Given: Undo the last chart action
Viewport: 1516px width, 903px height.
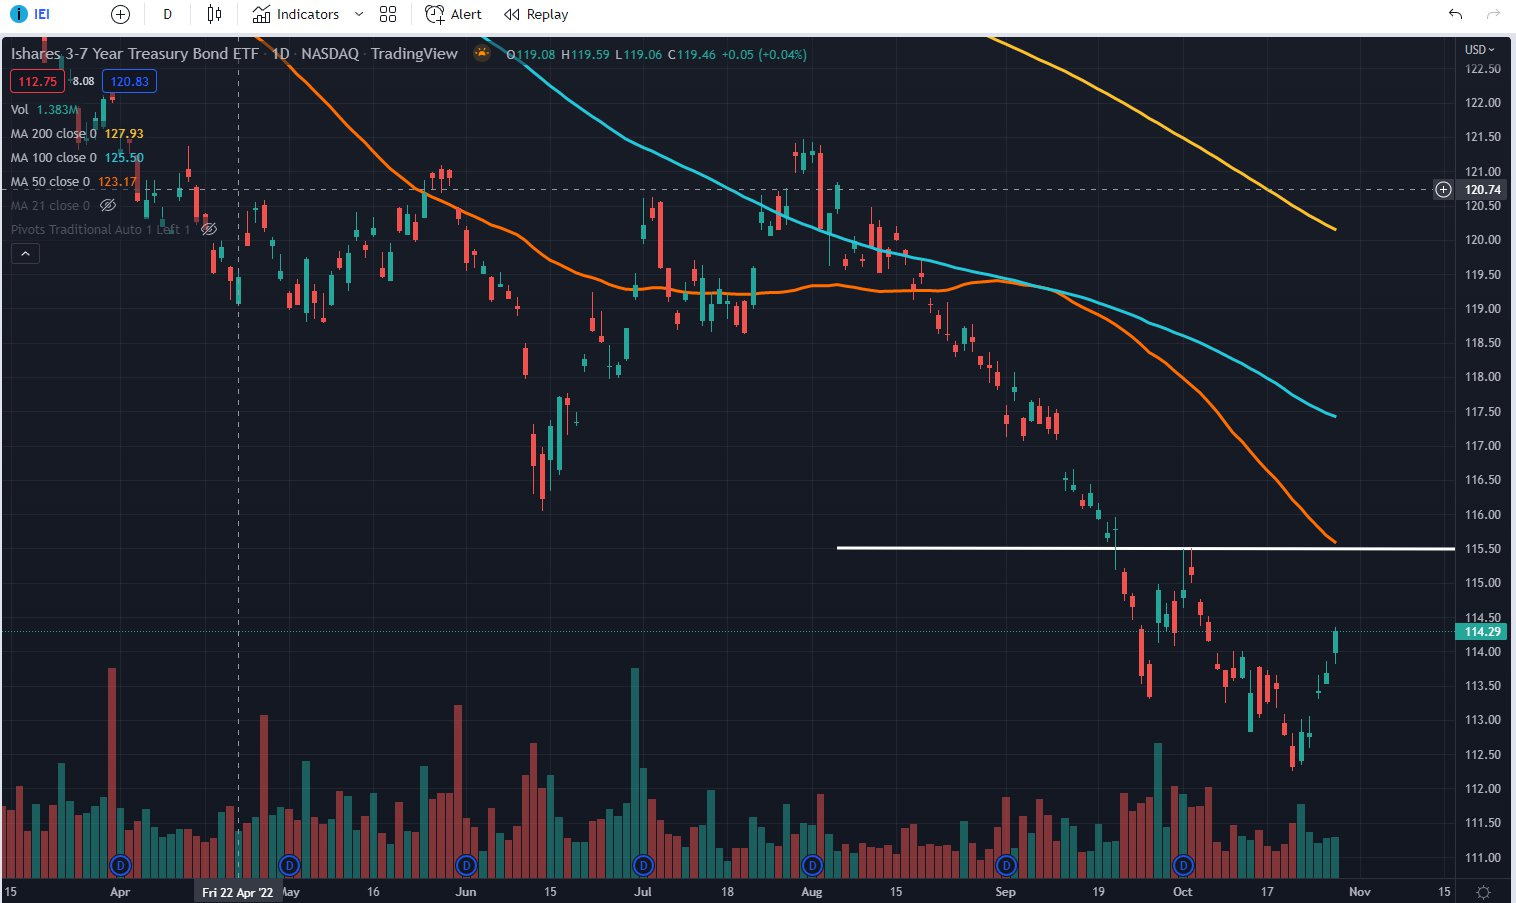Looking at the screenshot, I should click(x=1455, y=14).
